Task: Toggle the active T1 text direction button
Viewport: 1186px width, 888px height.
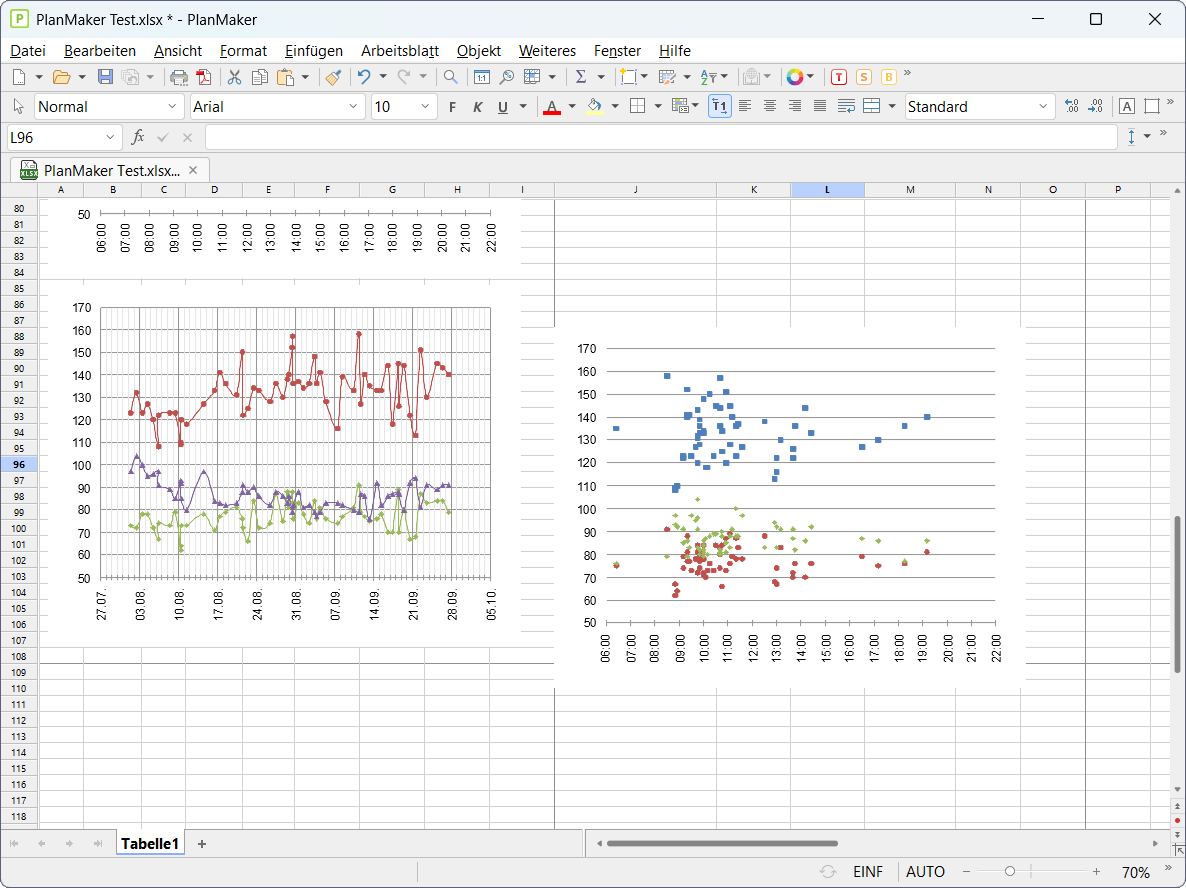Action: (x=719, y=107)
